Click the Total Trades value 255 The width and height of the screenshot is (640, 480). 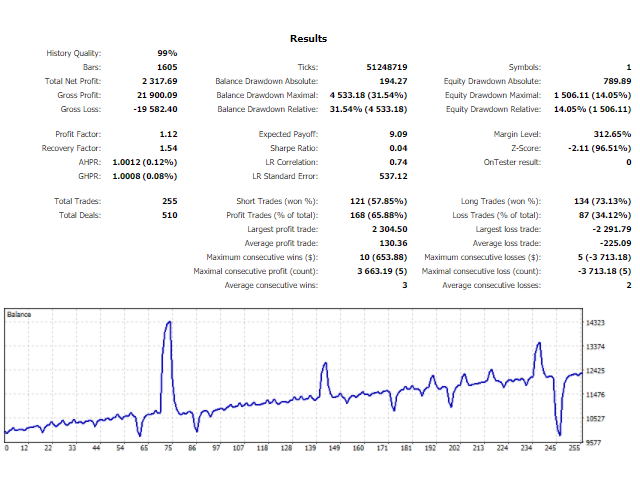[x=168, y=201]
